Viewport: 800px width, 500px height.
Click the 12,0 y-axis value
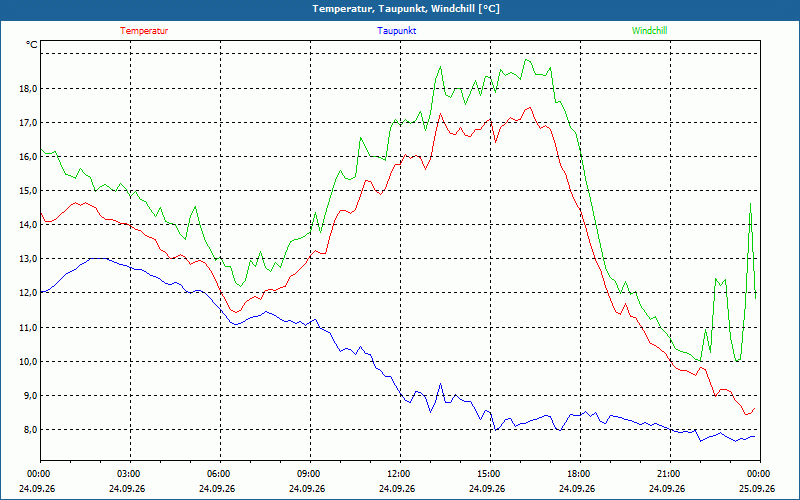(28, 293)
